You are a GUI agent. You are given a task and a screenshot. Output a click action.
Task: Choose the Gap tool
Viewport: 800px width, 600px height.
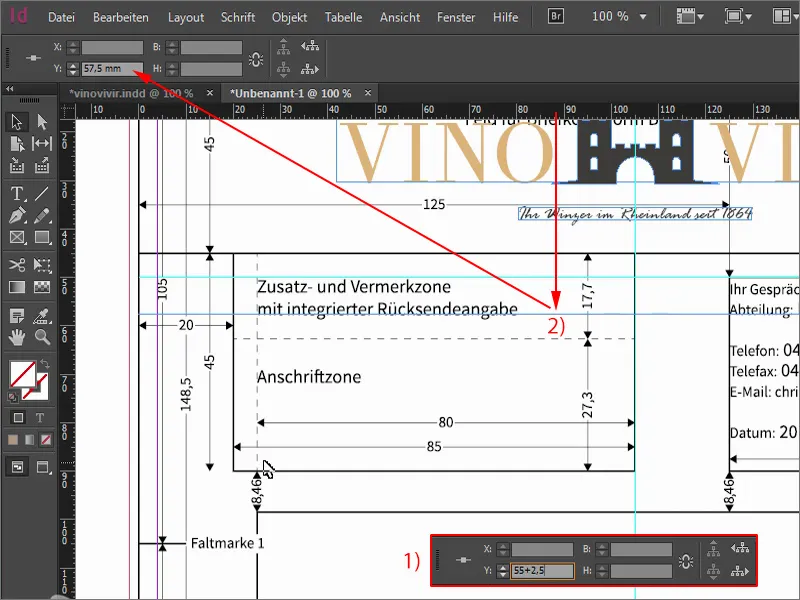pyautogui.click(x=42, y=144)
